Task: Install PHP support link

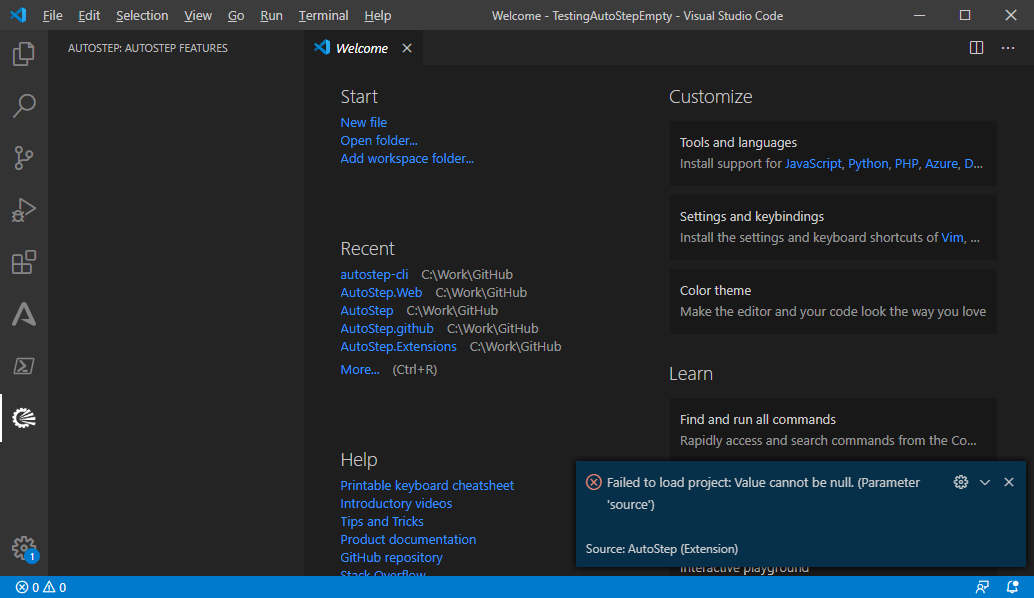Action: [x=906, y=164]
